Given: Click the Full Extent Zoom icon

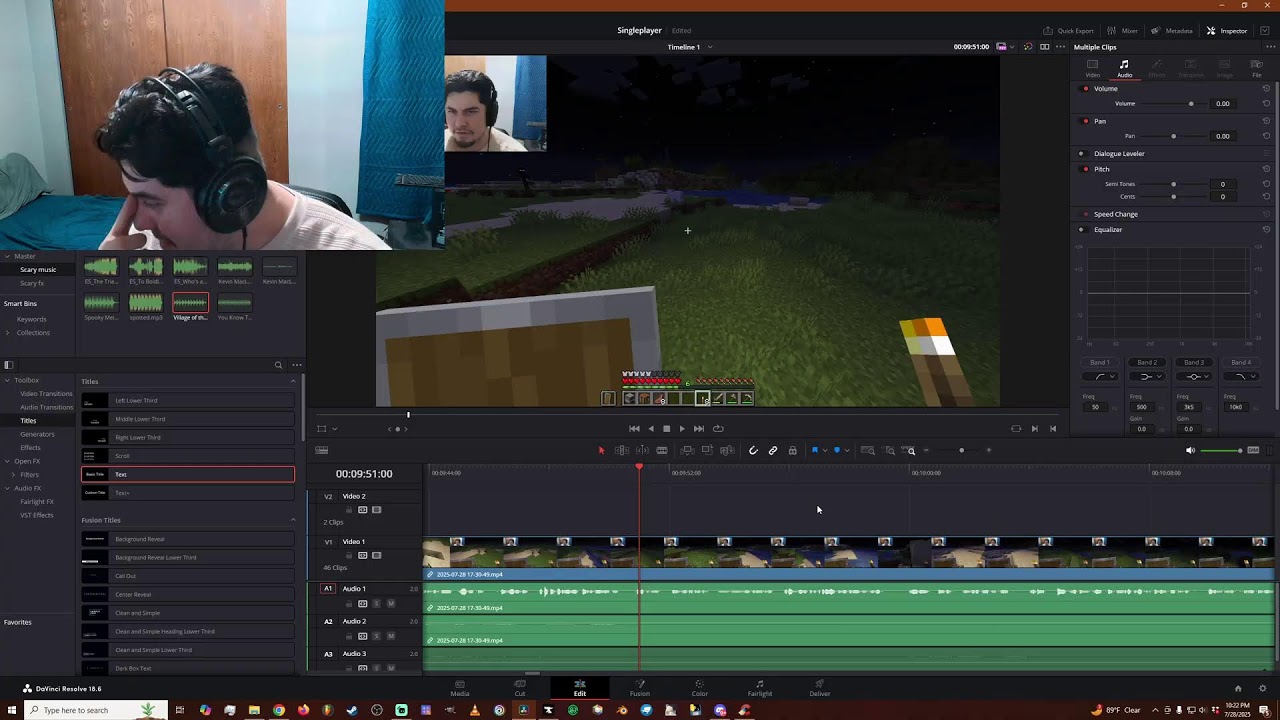Looking at the screenshot, I should 868,451.
